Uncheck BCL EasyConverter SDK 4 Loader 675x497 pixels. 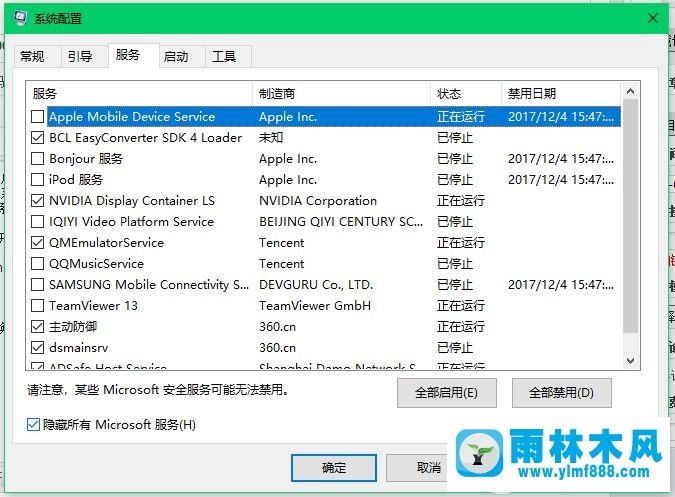coord(37,138)
